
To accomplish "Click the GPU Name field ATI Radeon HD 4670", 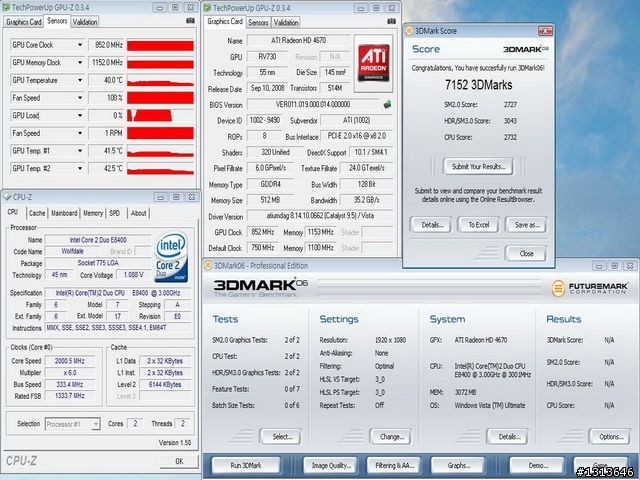I will pyautogui.click(x=298, y=40).
